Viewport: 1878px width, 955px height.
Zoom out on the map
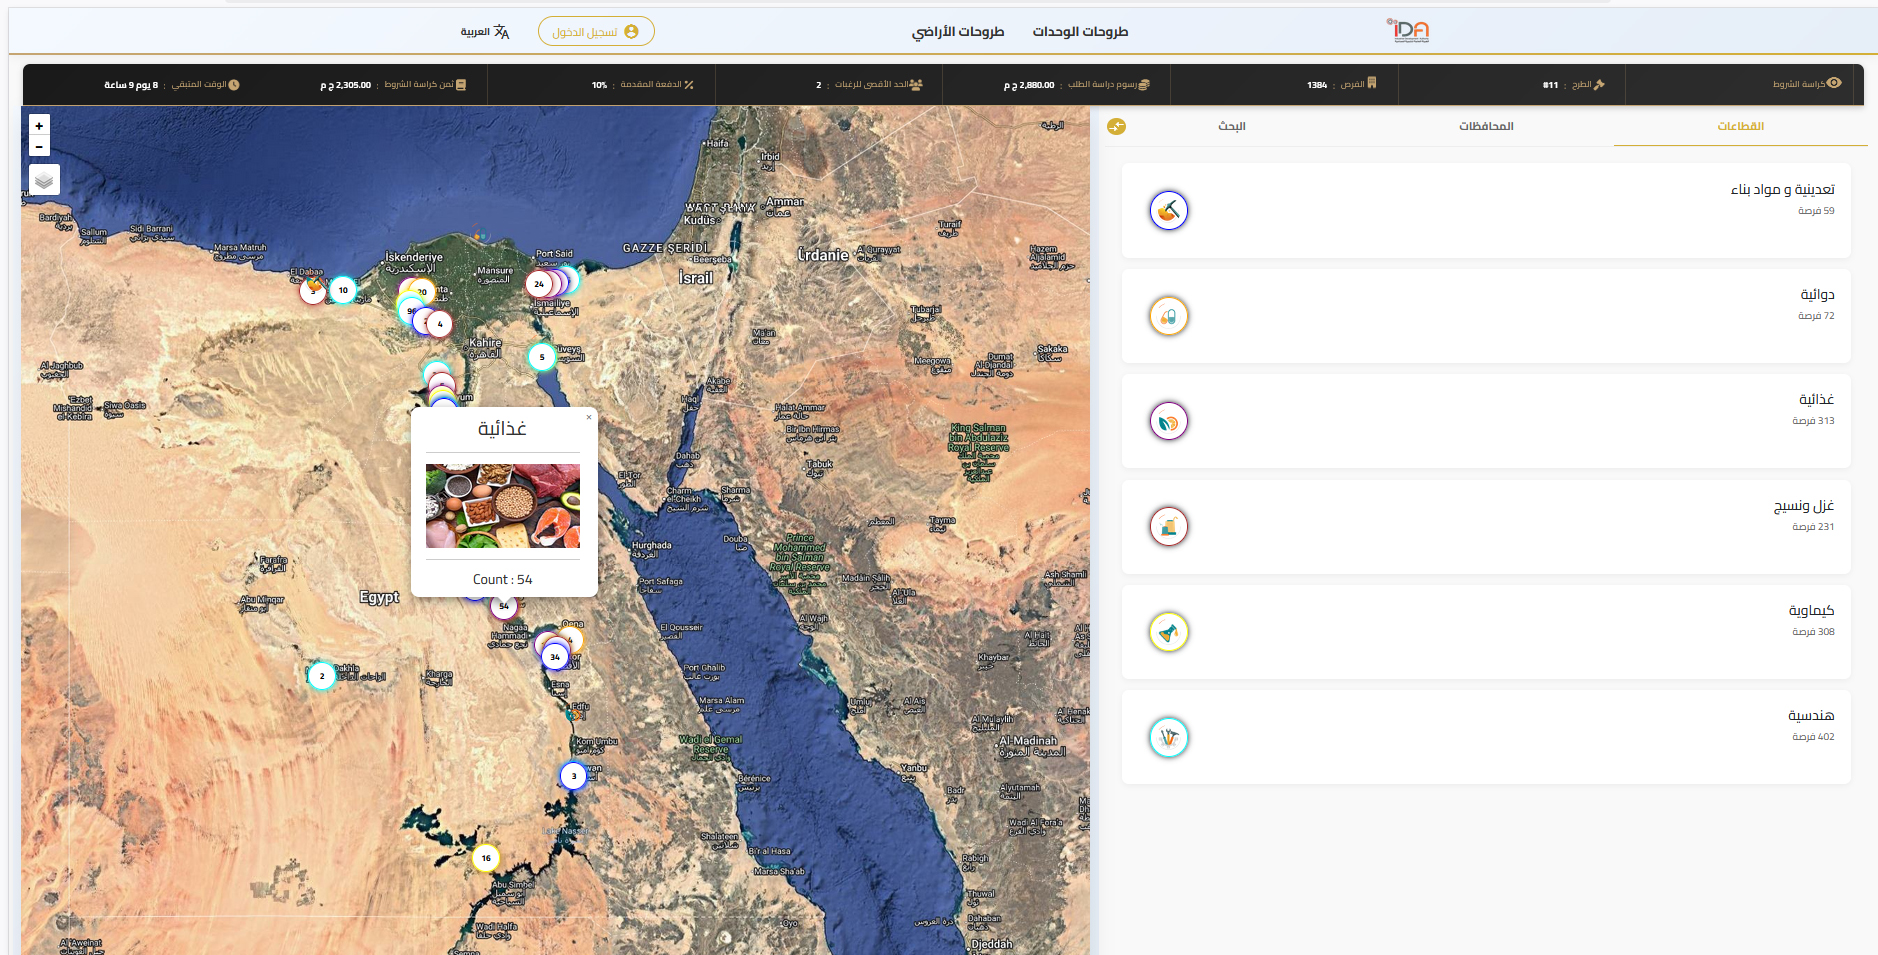(39, 147)
